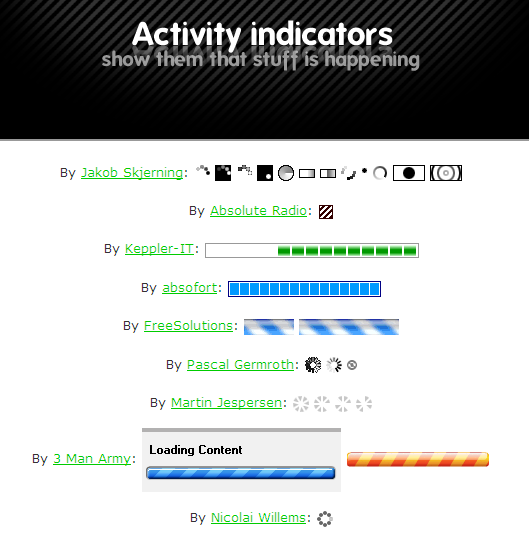Follow the FreeSolutions link

point(188,325)
